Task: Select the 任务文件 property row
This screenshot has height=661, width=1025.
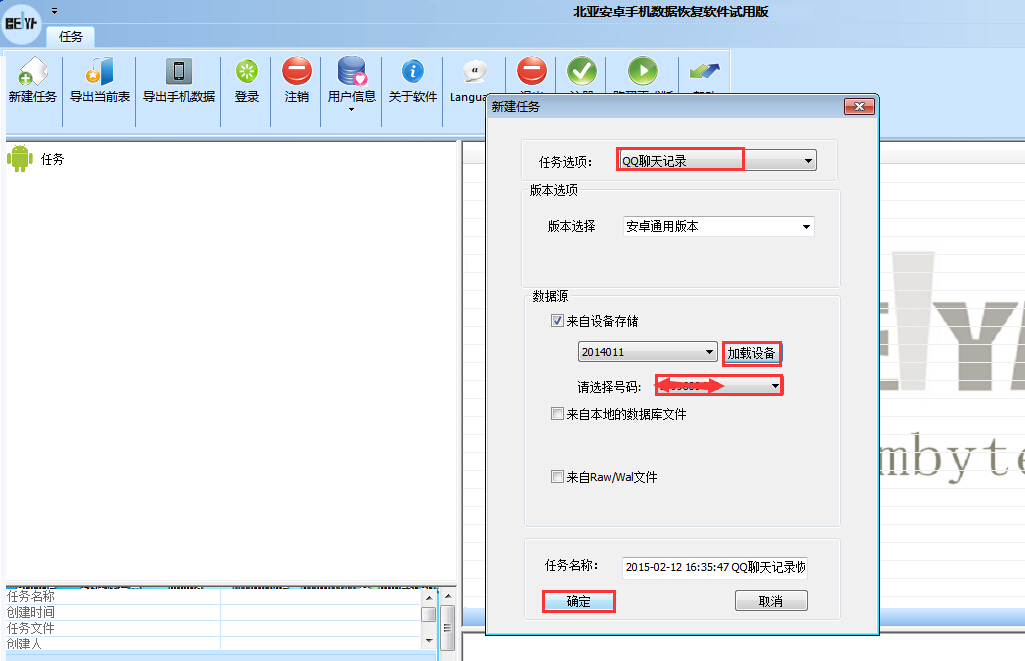Action: tap(213, 628)
